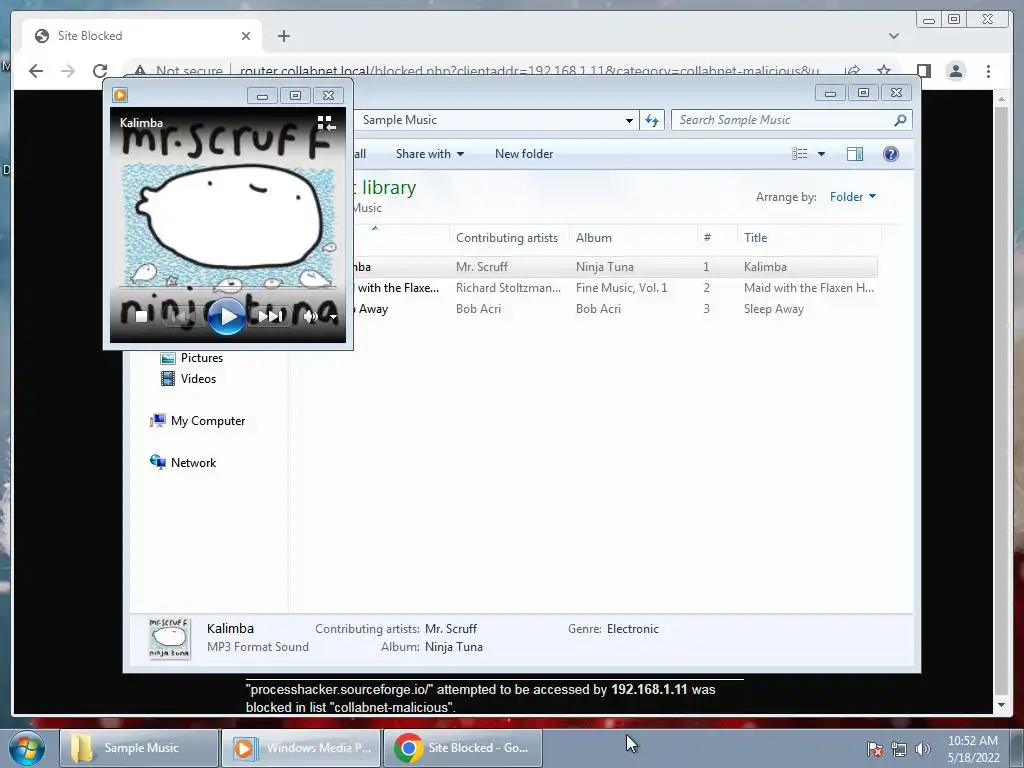The width and height of the screenshot is (1024, 768).
Task: Open Explorer address bar history dropdown
Action: tap(629, 120)
